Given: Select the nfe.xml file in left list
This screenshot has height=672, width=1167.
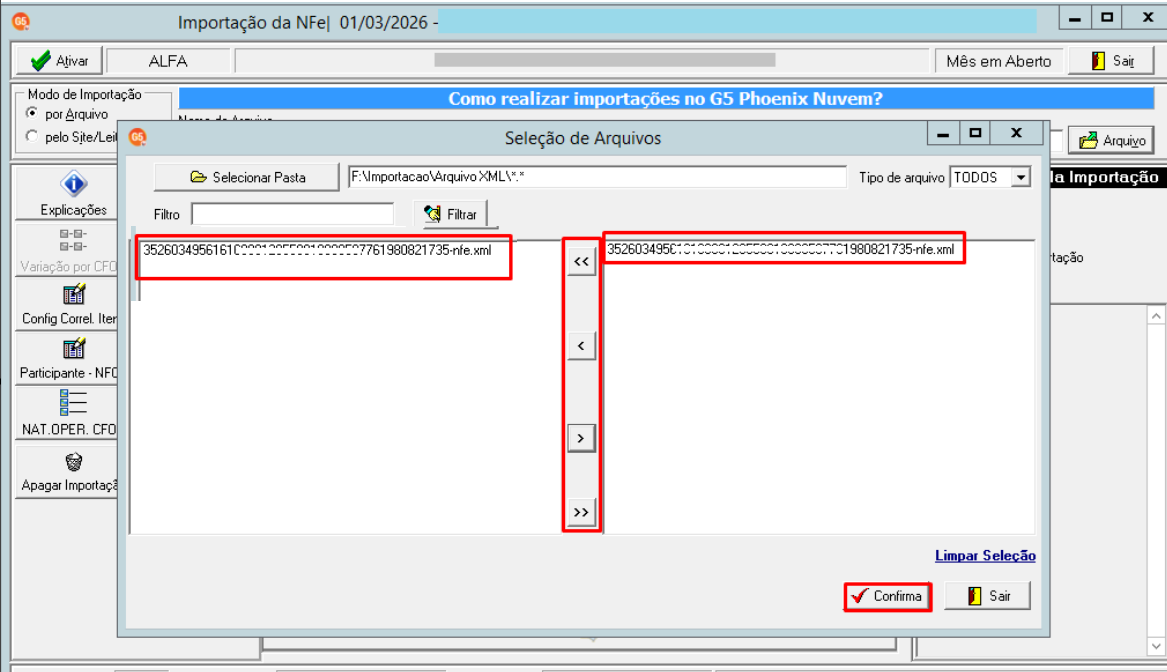Looking at the screenshot, I should (x=317, y=251).
